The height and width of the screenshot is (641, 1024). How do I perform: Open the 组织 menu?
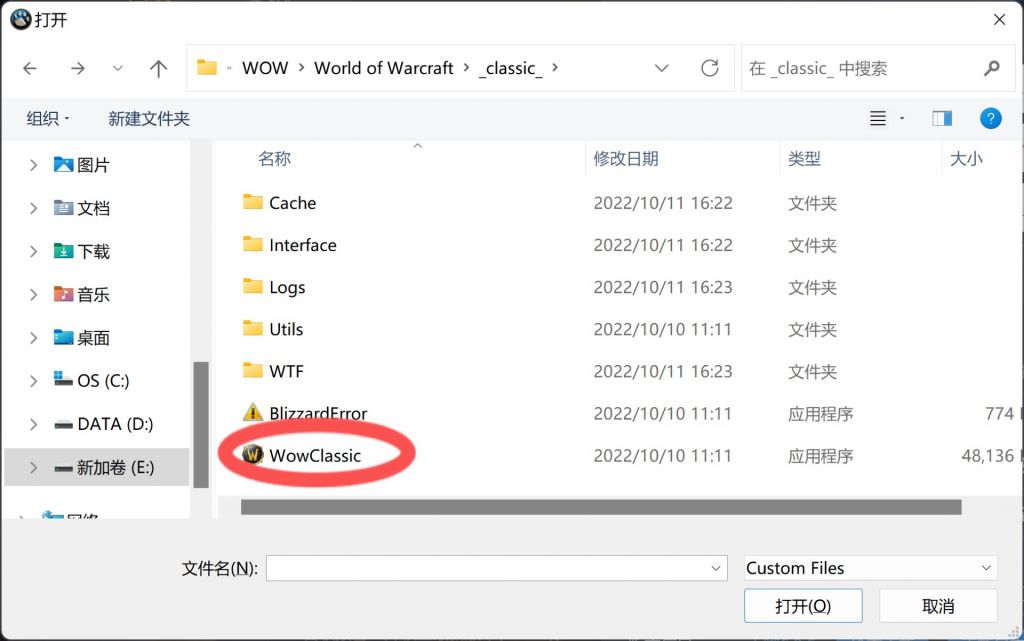tap(47, 119)
